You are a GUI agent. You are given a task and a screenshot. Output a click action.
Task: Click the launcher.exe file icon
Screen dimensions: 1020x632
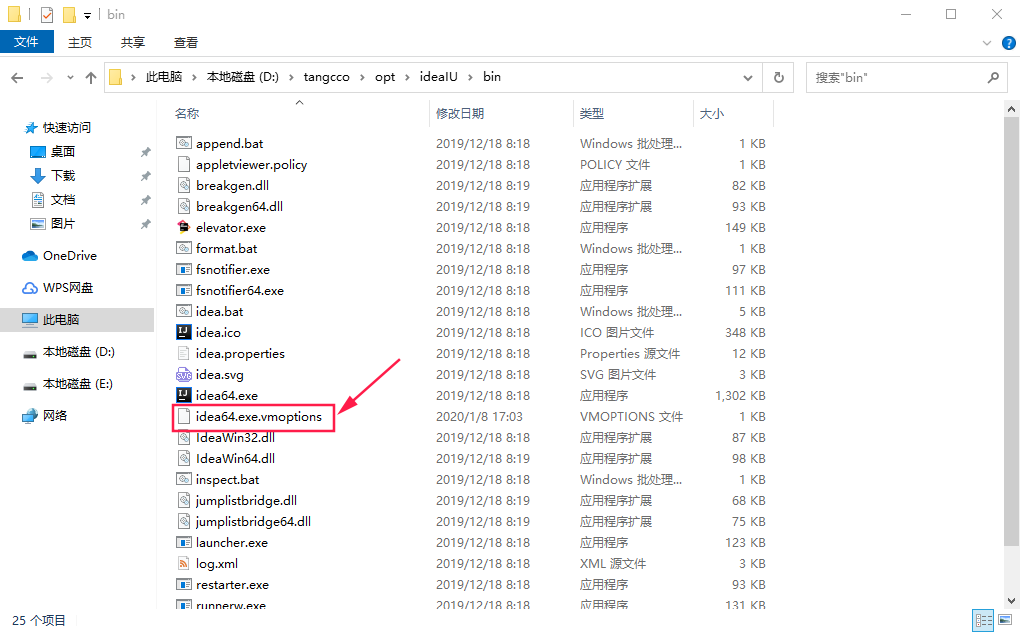pos(184,542)
